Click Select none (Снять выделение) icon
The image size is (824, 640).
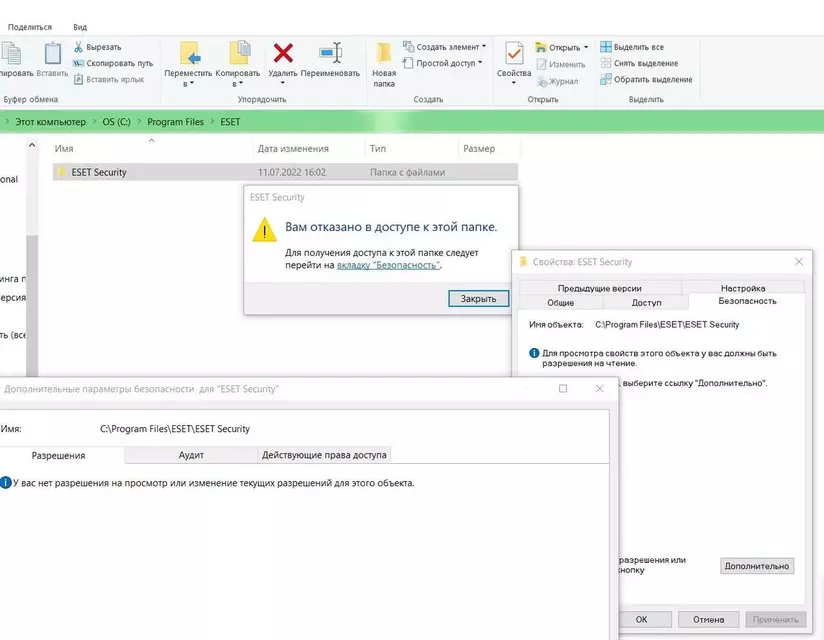click(x=606, y=63)
